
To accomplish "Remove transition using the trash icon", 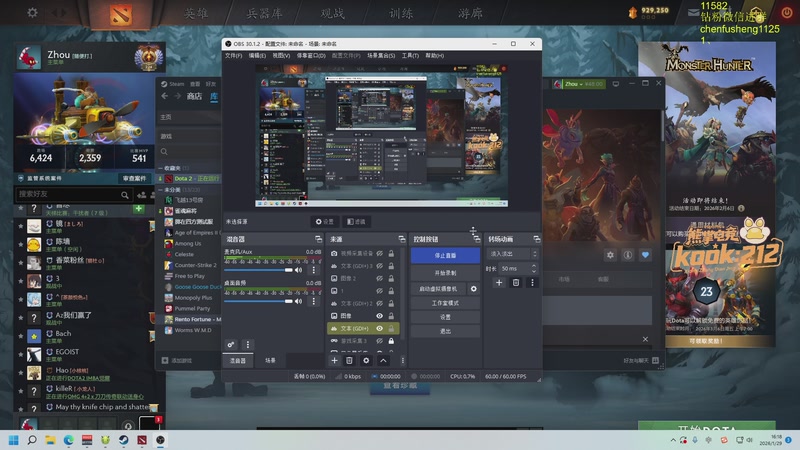I will (516, 282).
